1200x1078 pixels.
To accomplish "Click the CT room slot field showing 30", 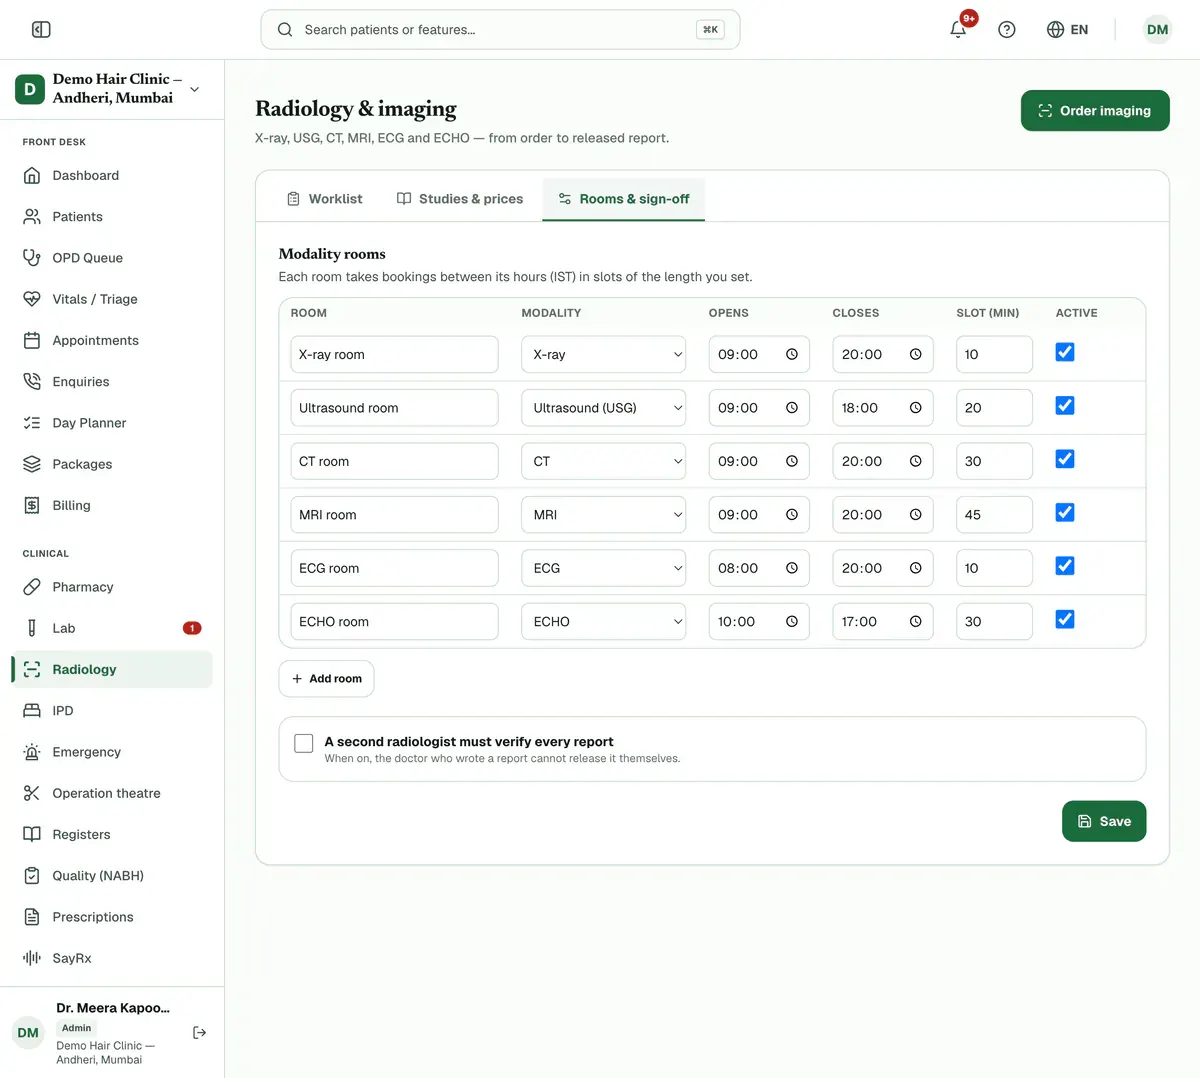I will click(x=994, y=461).
